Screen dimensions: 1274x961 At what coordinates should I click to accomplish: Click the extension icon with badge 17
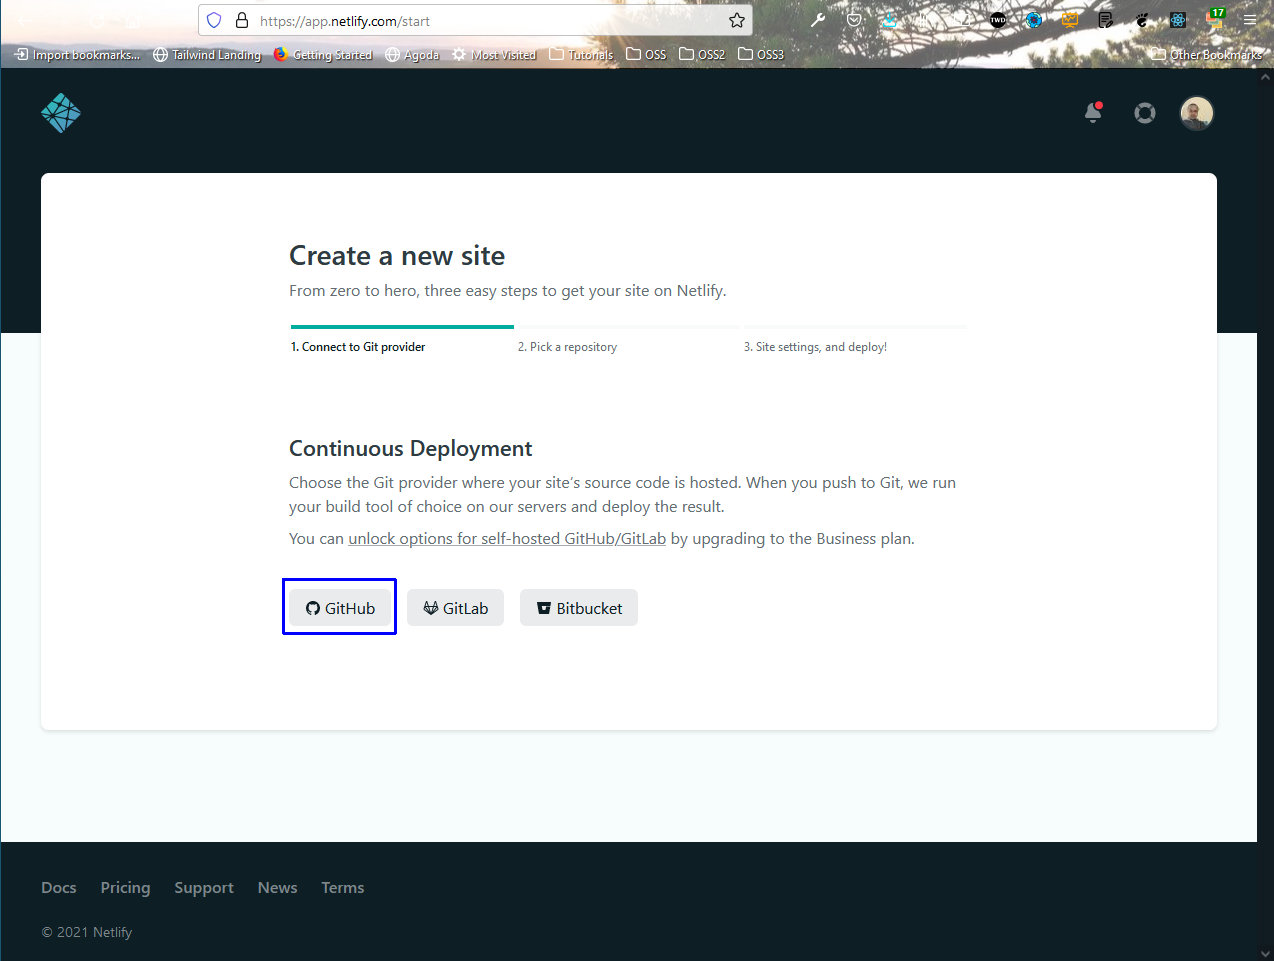1215,18
